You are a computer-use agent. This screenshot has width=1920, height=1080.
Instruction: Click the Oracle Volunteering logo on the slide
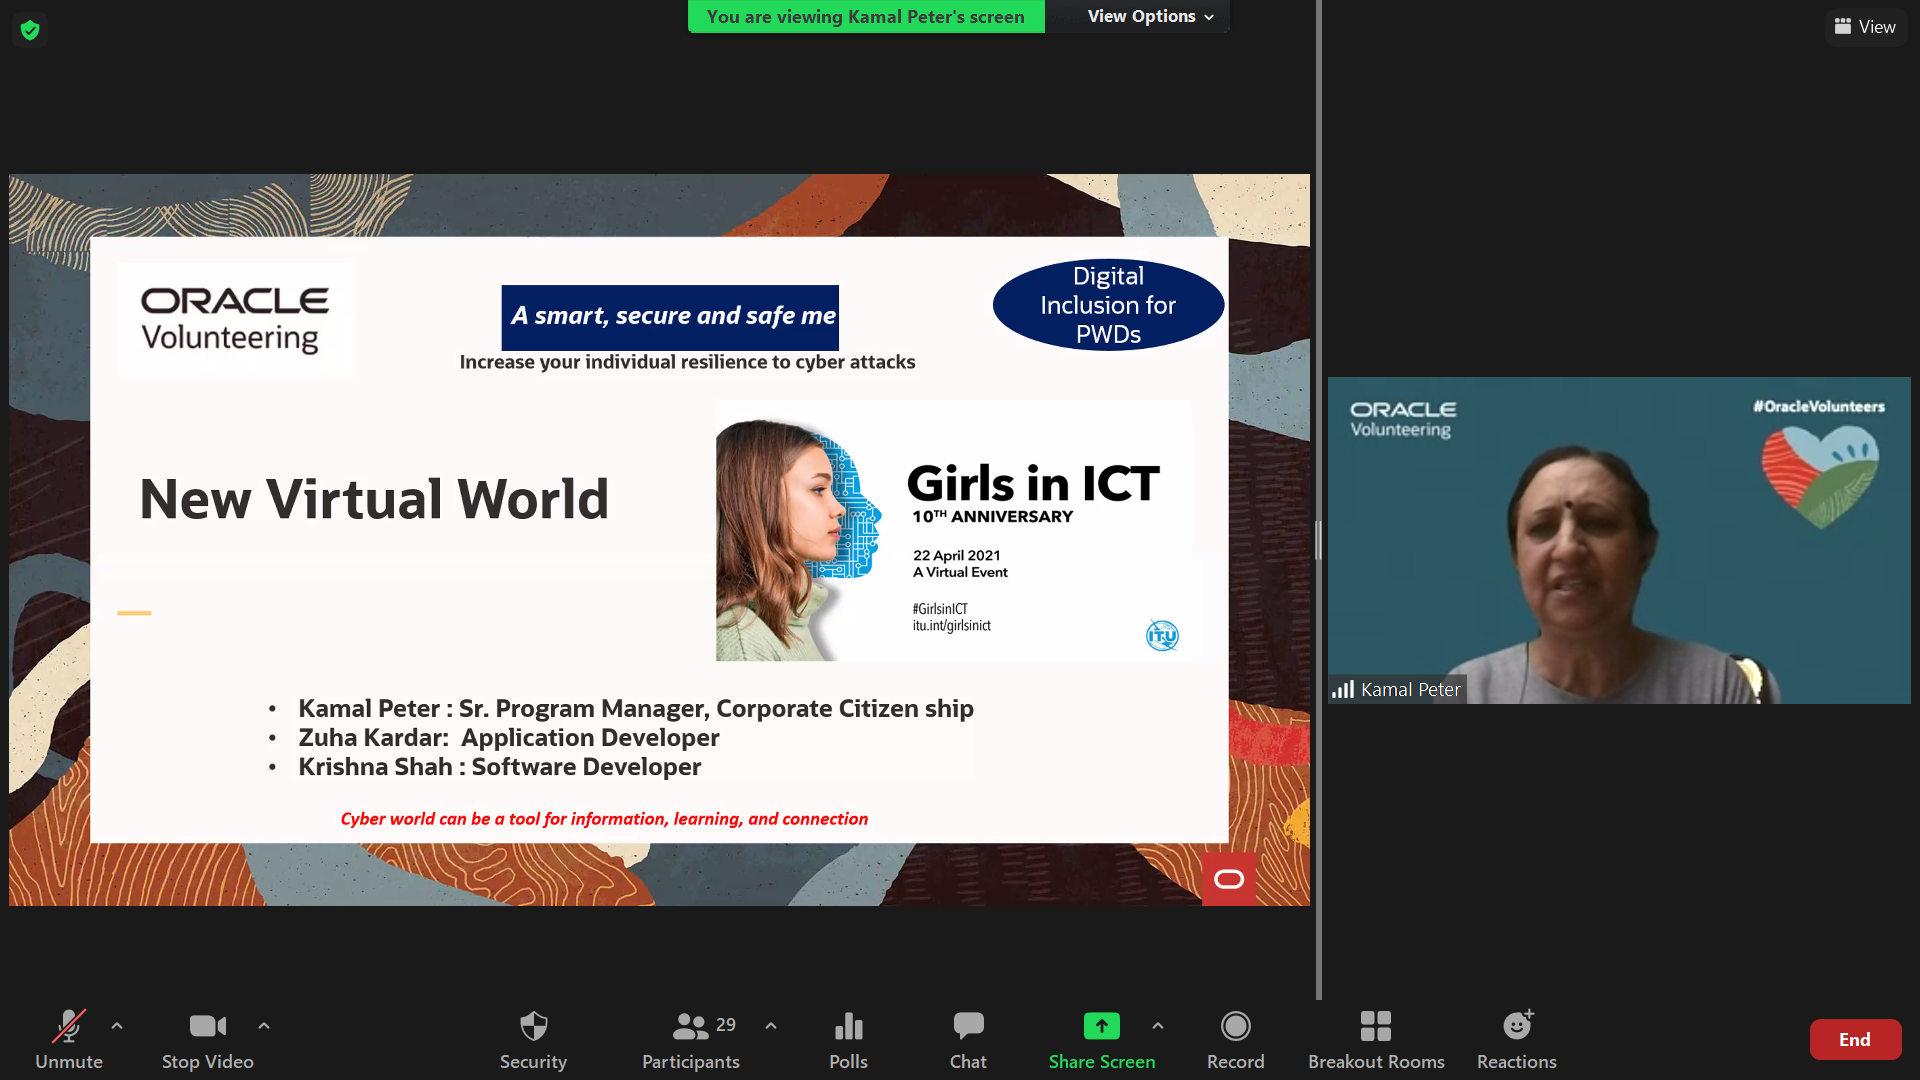click(x=235, y=319)
